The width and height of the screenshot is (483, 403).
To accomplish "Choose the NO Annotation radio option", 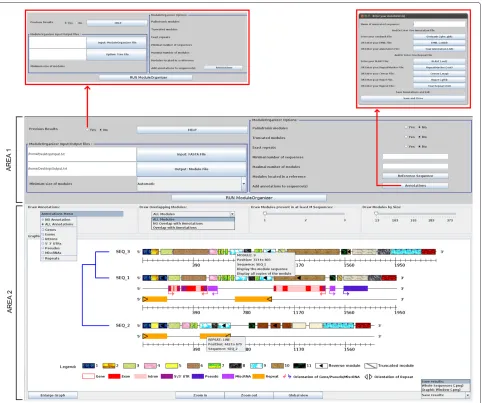I will (x=43, y=220).
